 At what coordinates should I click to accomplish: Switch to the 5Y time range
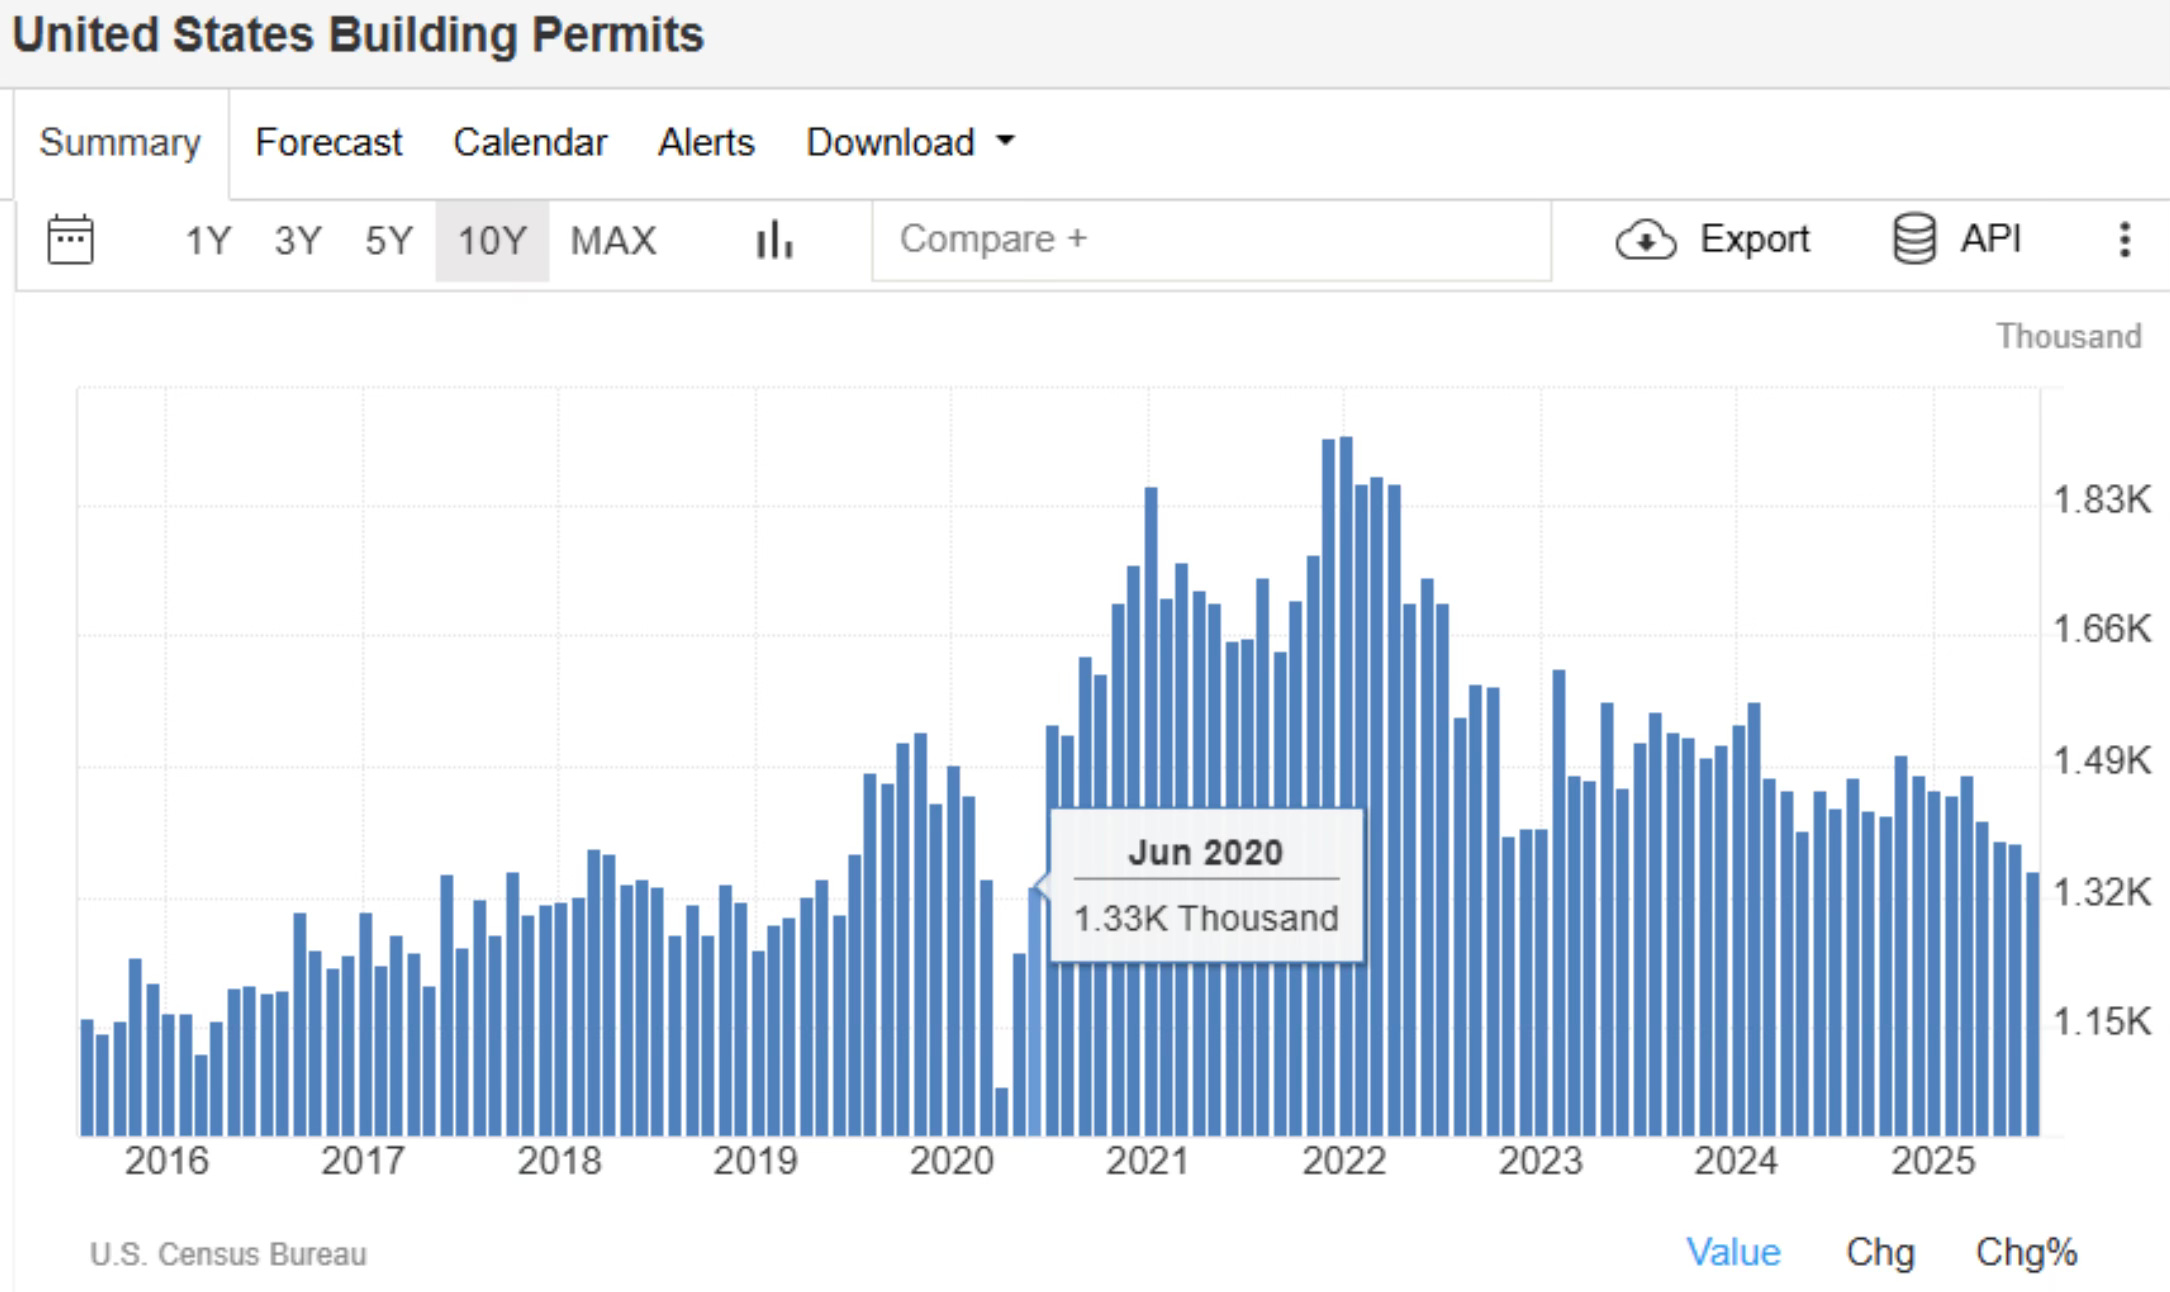tap(388, 241)
